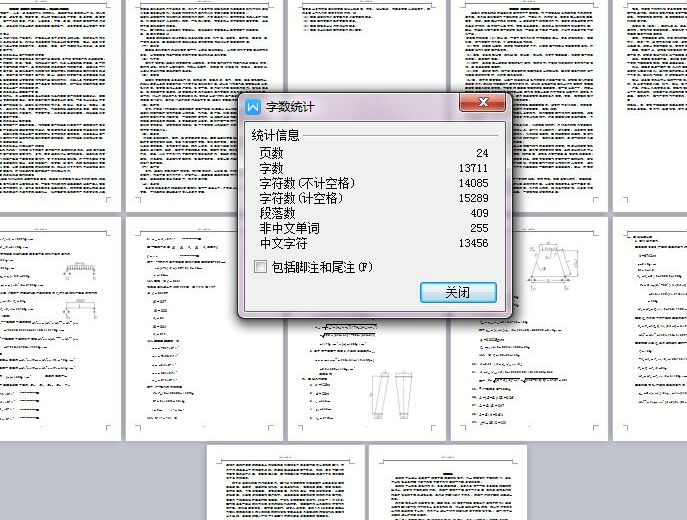The height and width of the screenshot is (520, 687).
Task: Click the 段落数 value 409
Action: point(479,213)
